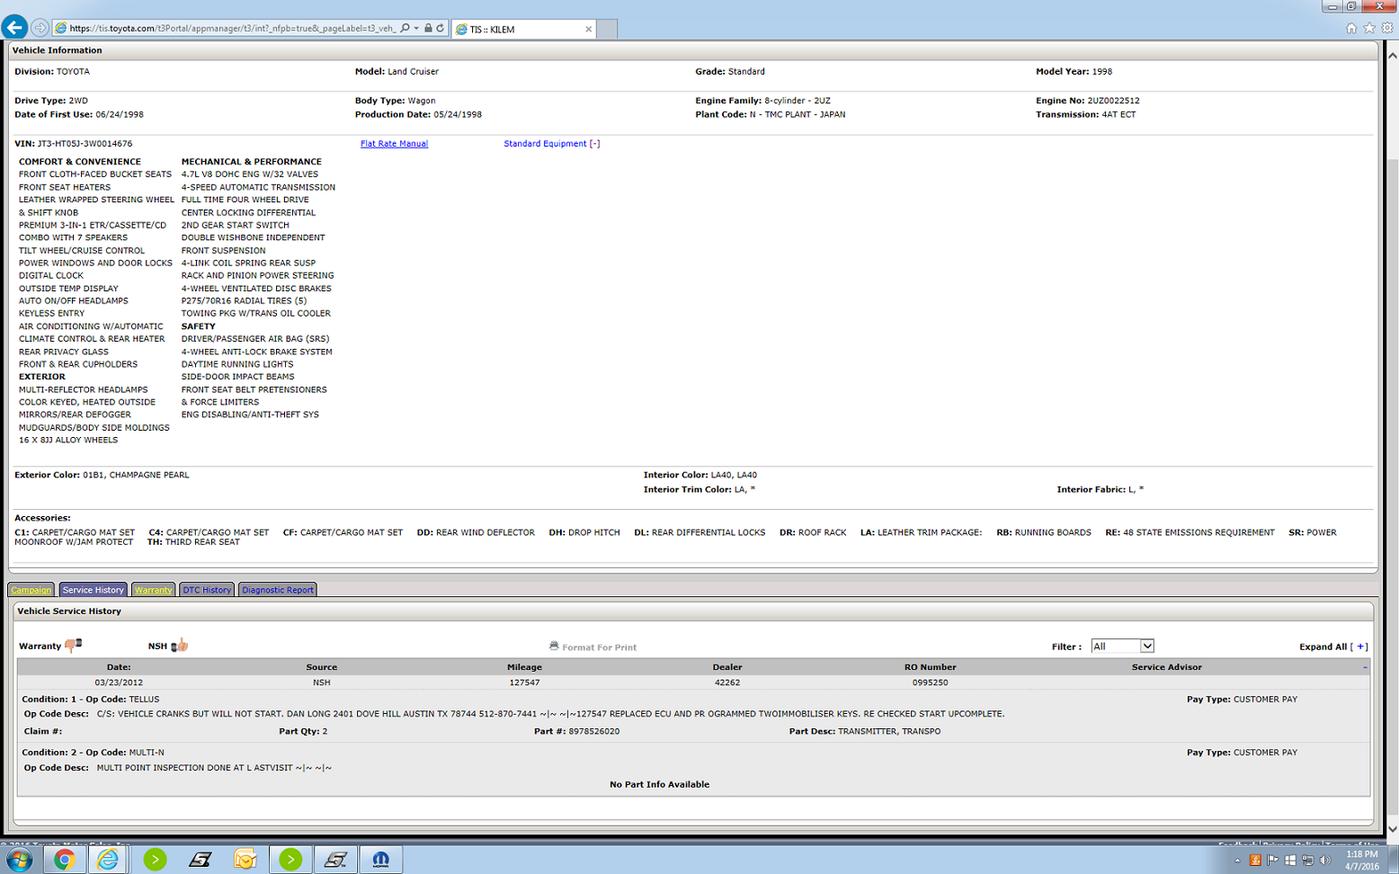This screenshot has height=874, width=1399.
Task: Open the Windows Start menu
Action: point(19,859)
